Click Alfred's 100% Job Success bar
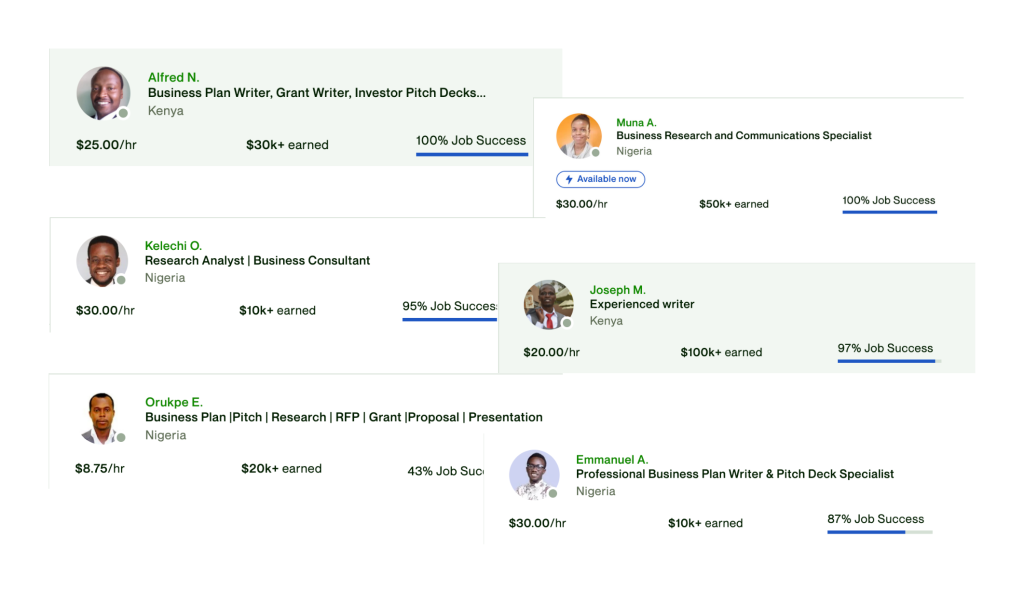1024x593 pixels. pyautogui.click(x=472, y=154)
